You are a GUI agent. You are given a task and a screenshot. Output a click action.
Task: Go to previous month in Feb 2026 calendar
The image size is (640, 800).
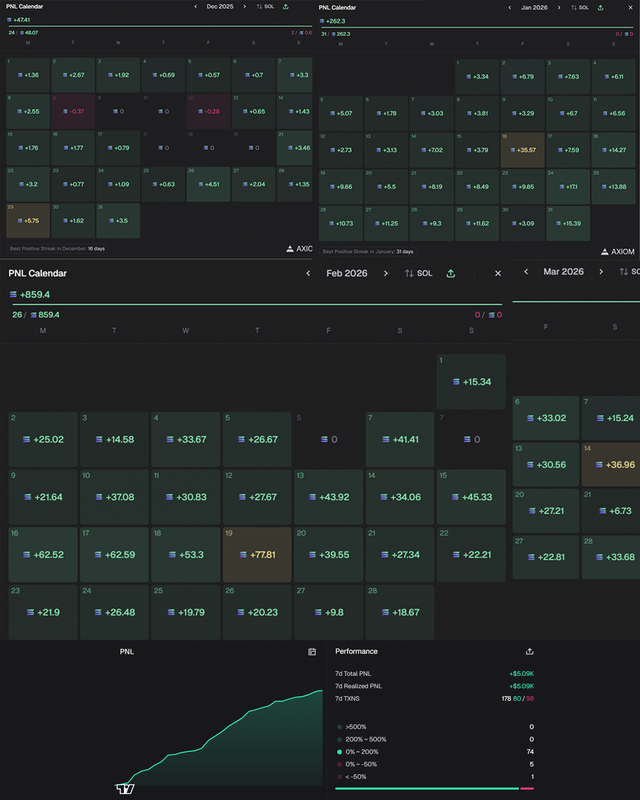click(x=308, y=273)
